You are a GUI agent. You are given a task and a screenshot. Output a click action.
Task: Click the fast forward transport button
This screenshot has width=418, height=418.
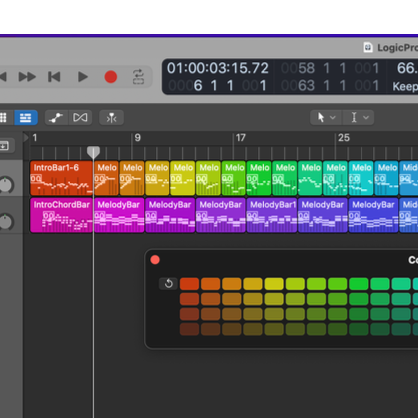(27, 77)
